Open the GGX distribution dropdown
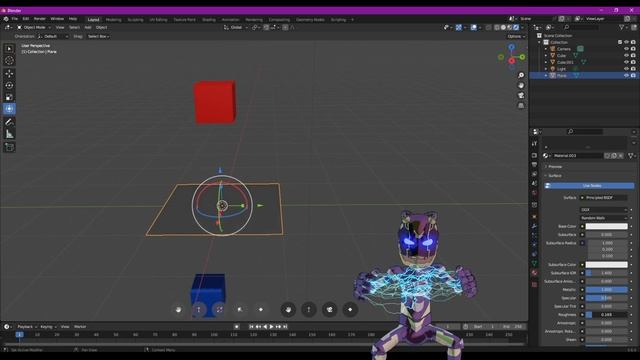The image size is (640, 360). point(604,210)
